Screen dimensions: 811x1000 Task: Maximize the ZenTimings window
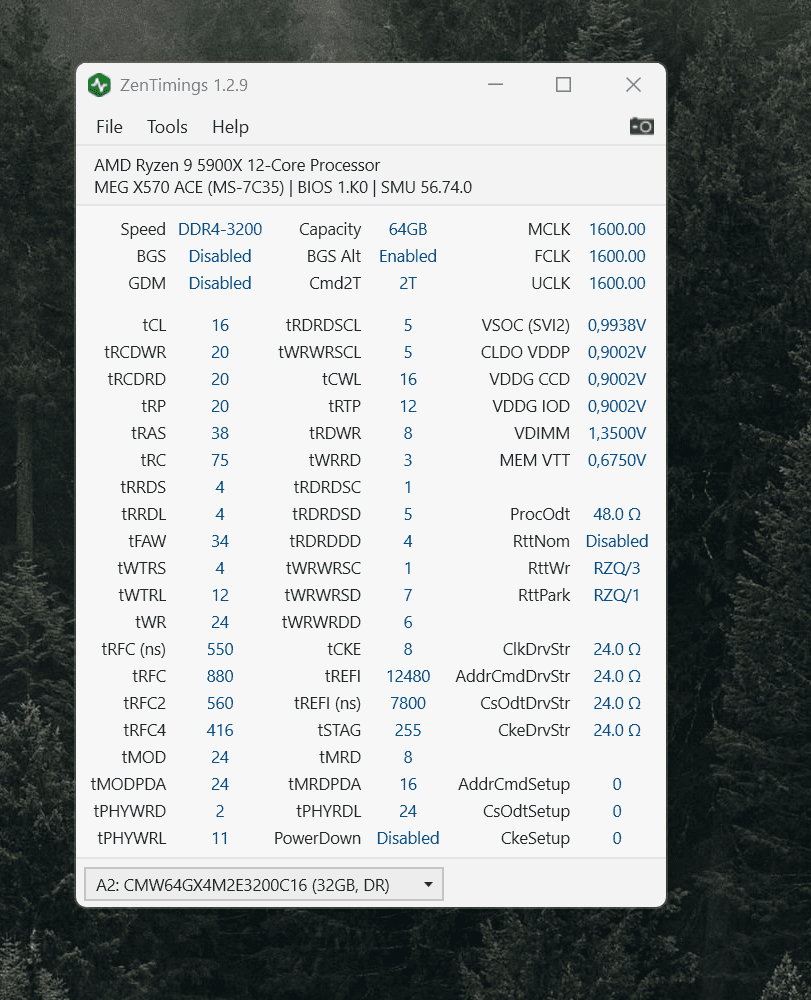pos(564,85)
